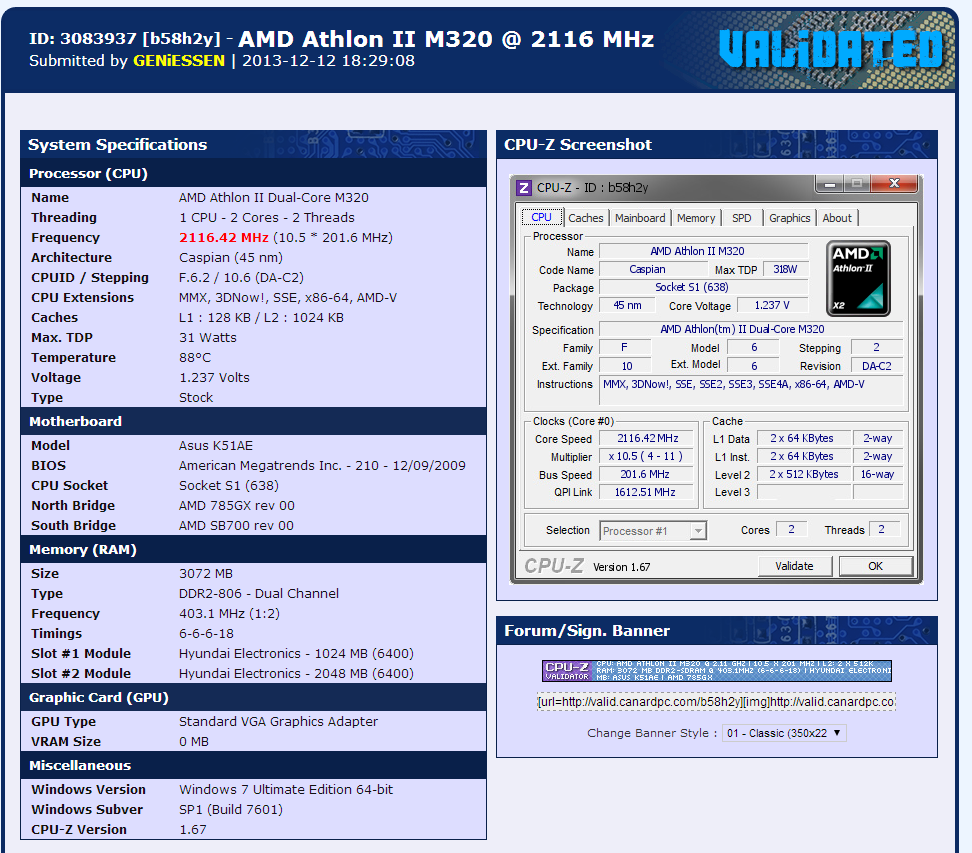
Task: Click the Hyundai Electronics 2048 MB module row
Action: point(254,673)
